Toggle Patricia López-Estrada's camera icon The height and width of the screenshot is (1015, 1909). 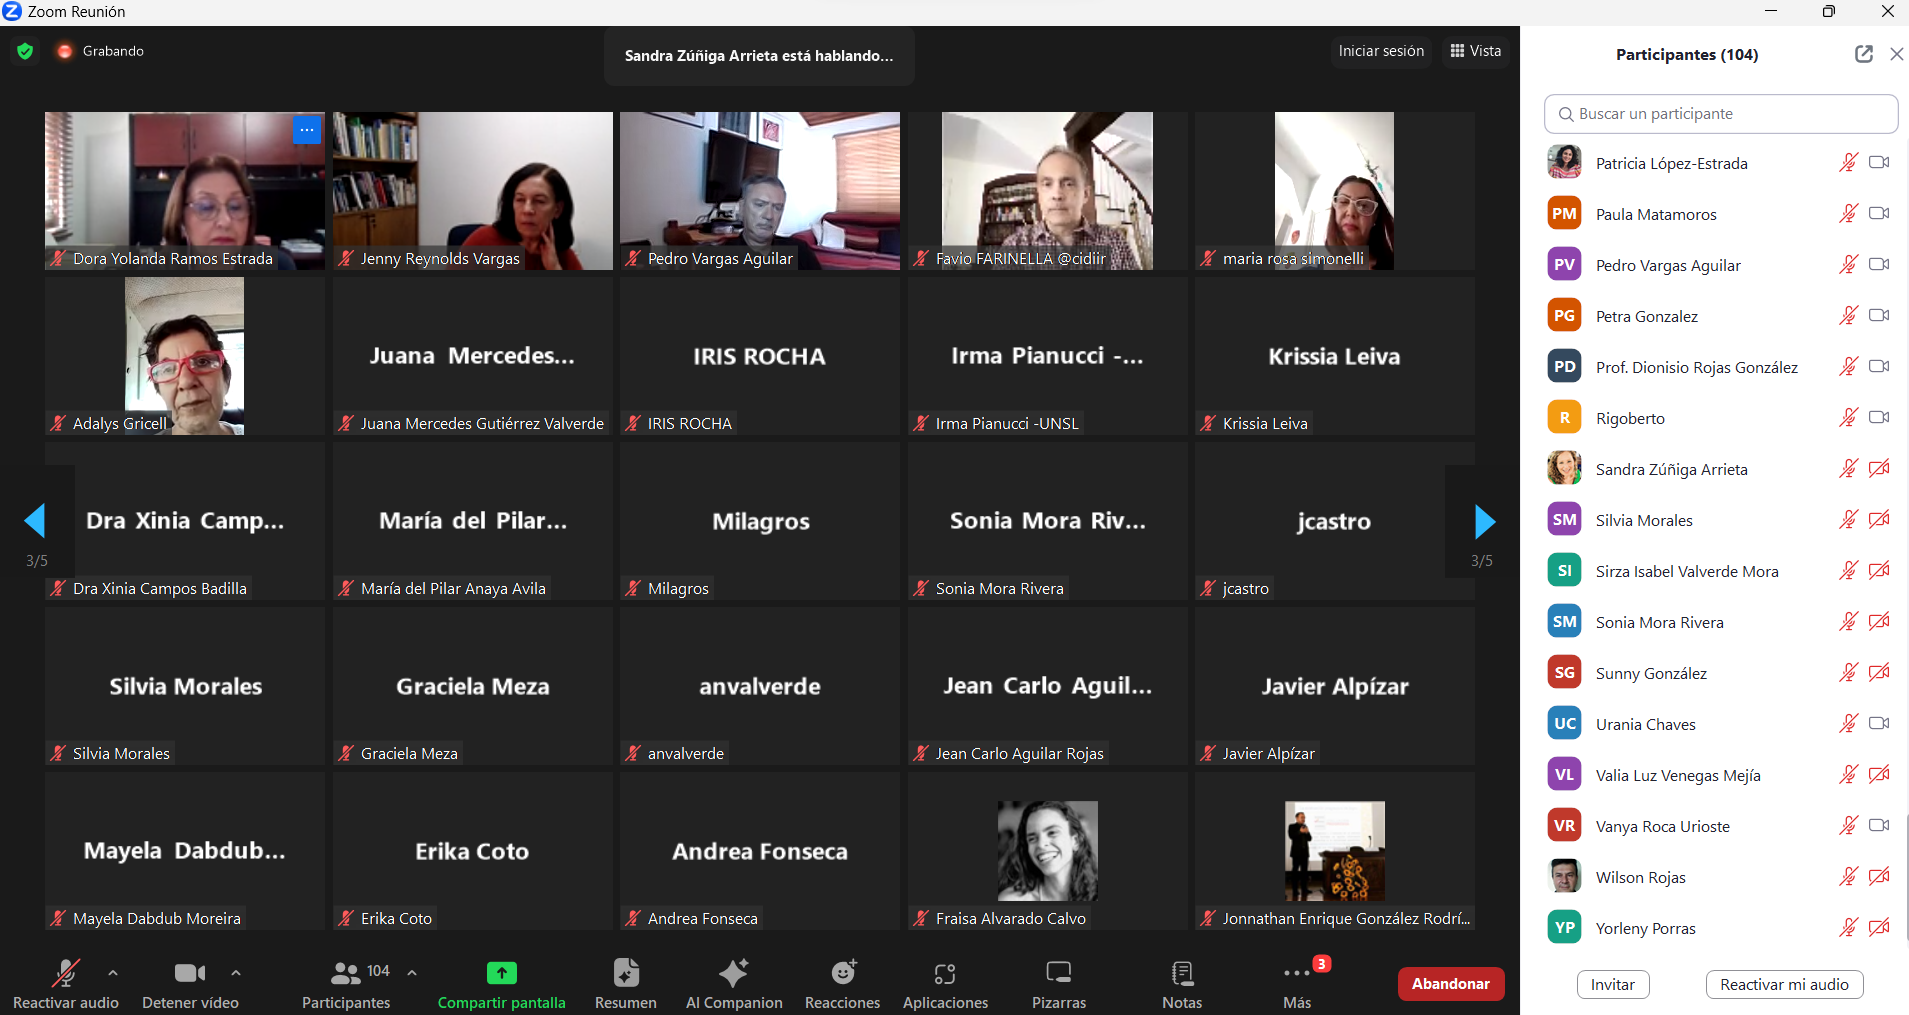(1880, 162)
